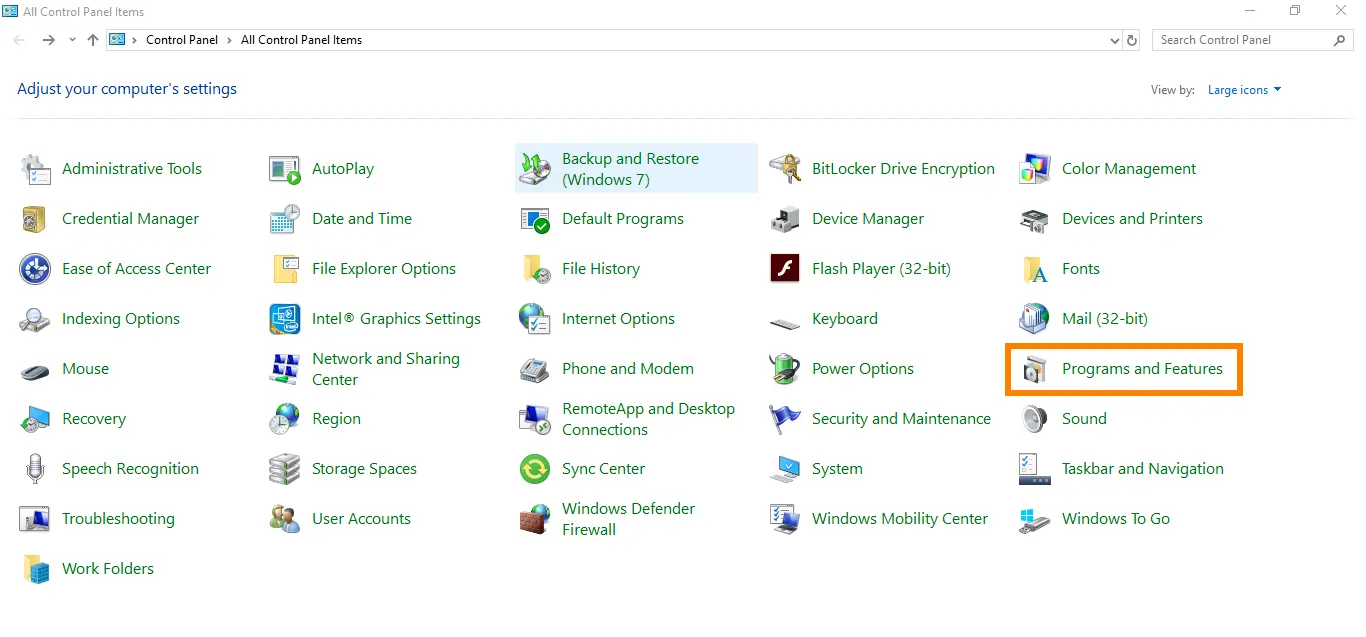Viewport: 1366px width, 637px height.
Task: Open the Region globe icon
Action: [x=285, y=419]
